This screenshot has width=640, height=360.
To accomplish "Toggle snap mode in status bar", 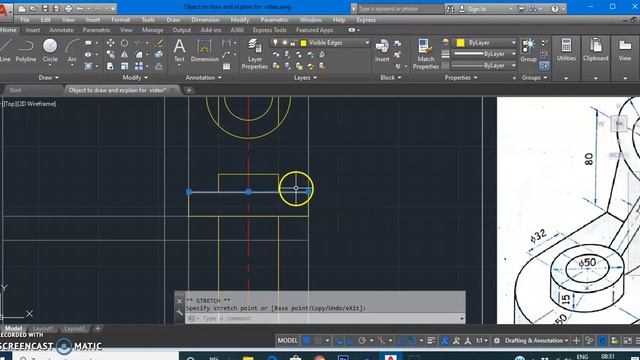I will tap(319, 340).
